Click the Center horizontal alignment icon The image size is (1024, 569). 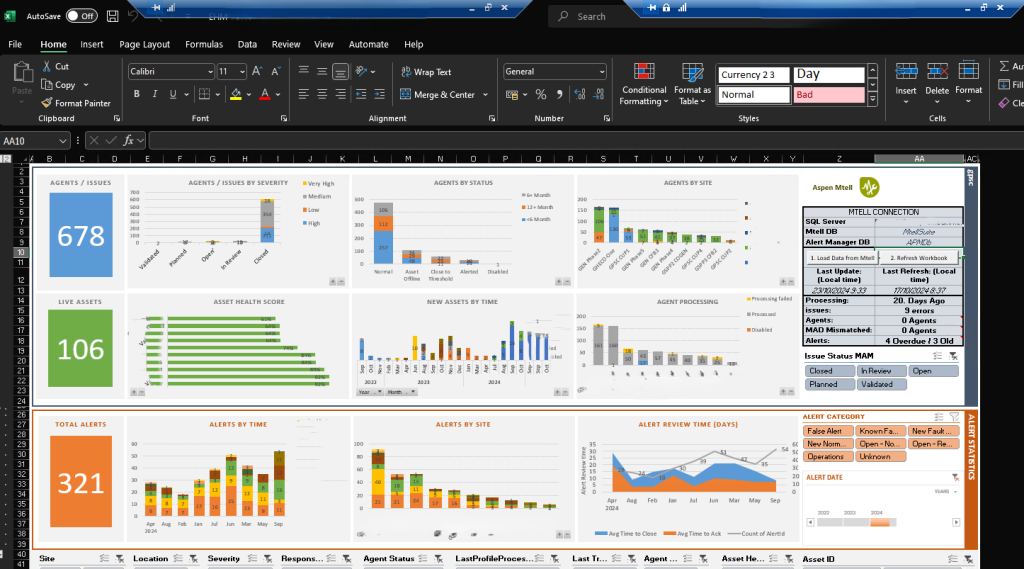[x=322, y=94]
